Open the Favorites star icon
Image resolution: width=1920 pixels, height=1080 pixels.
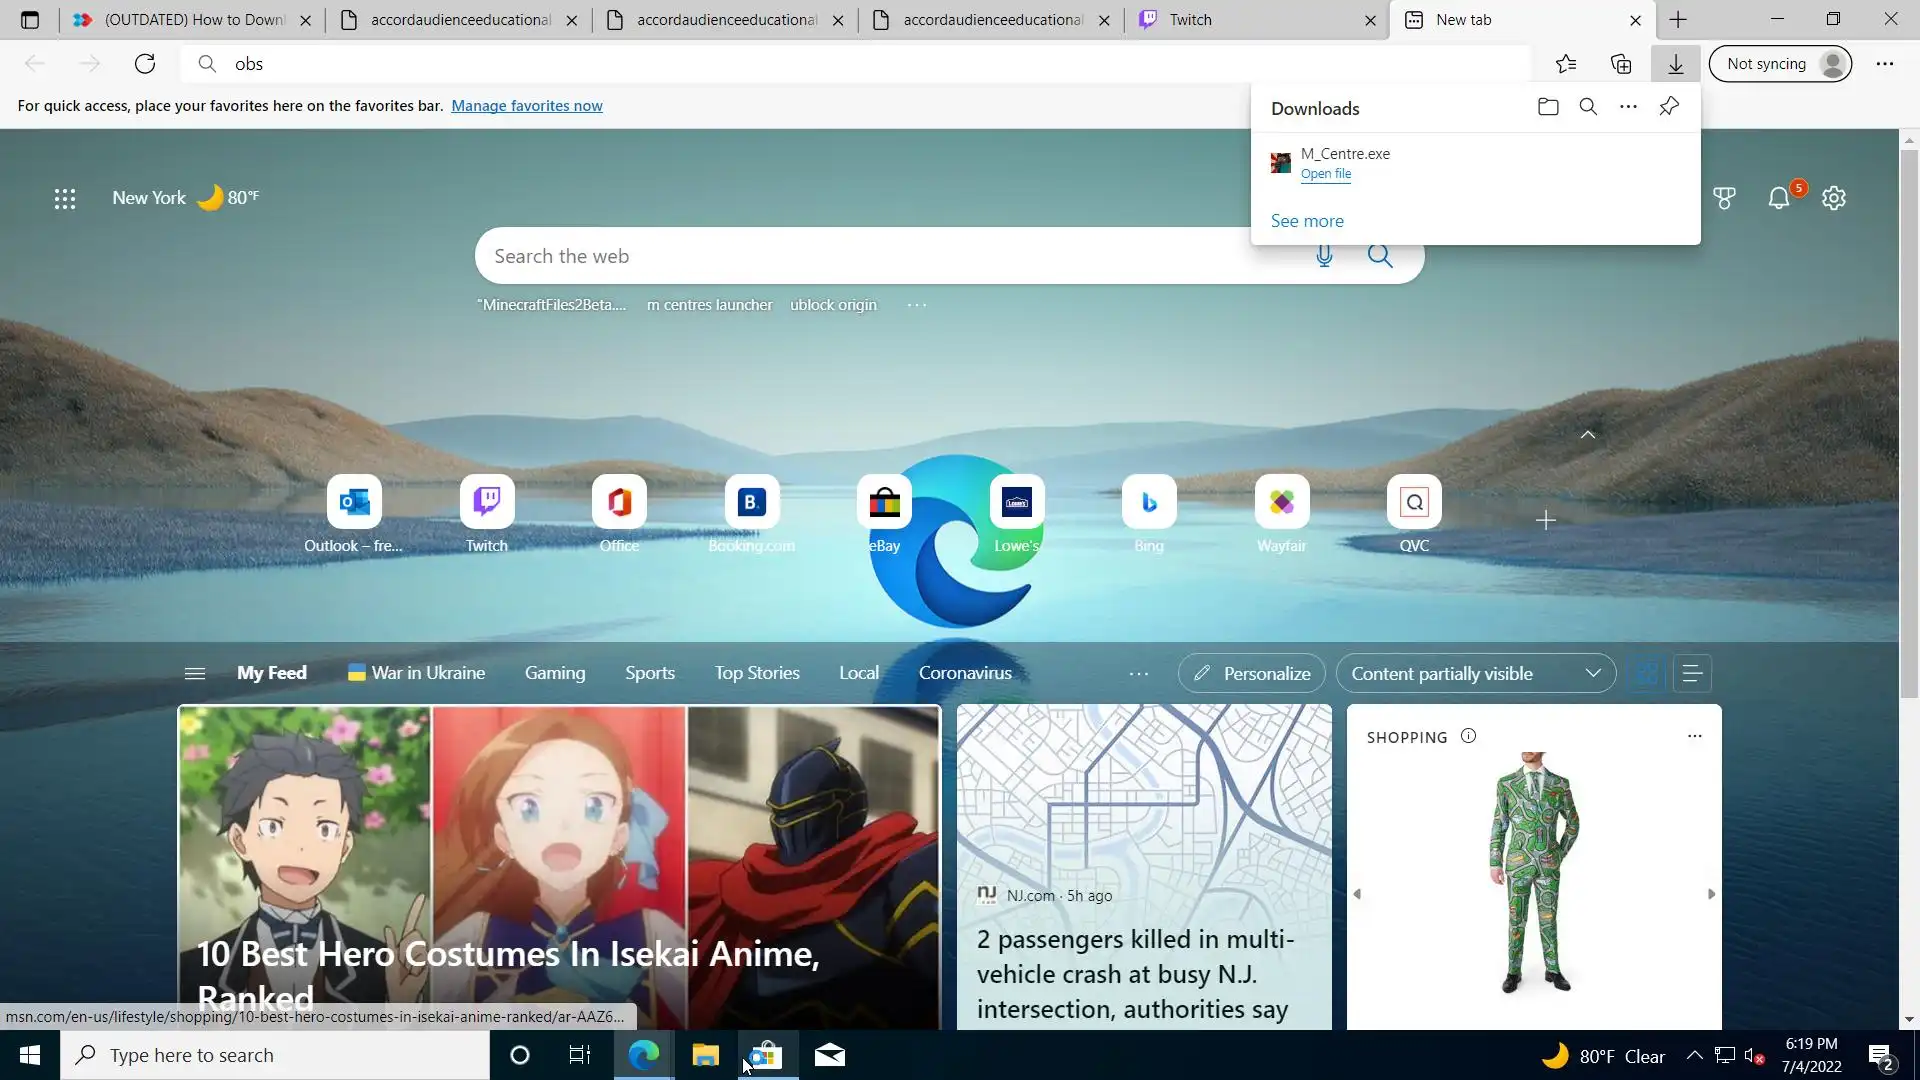coord(1566,64)
